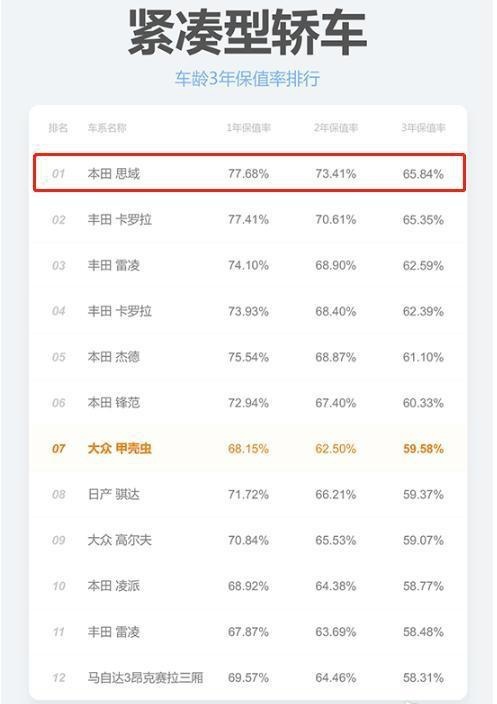Click the 1年保值率 column header
This screenshot has width=497, height=704.
click(x=248, y=128)
